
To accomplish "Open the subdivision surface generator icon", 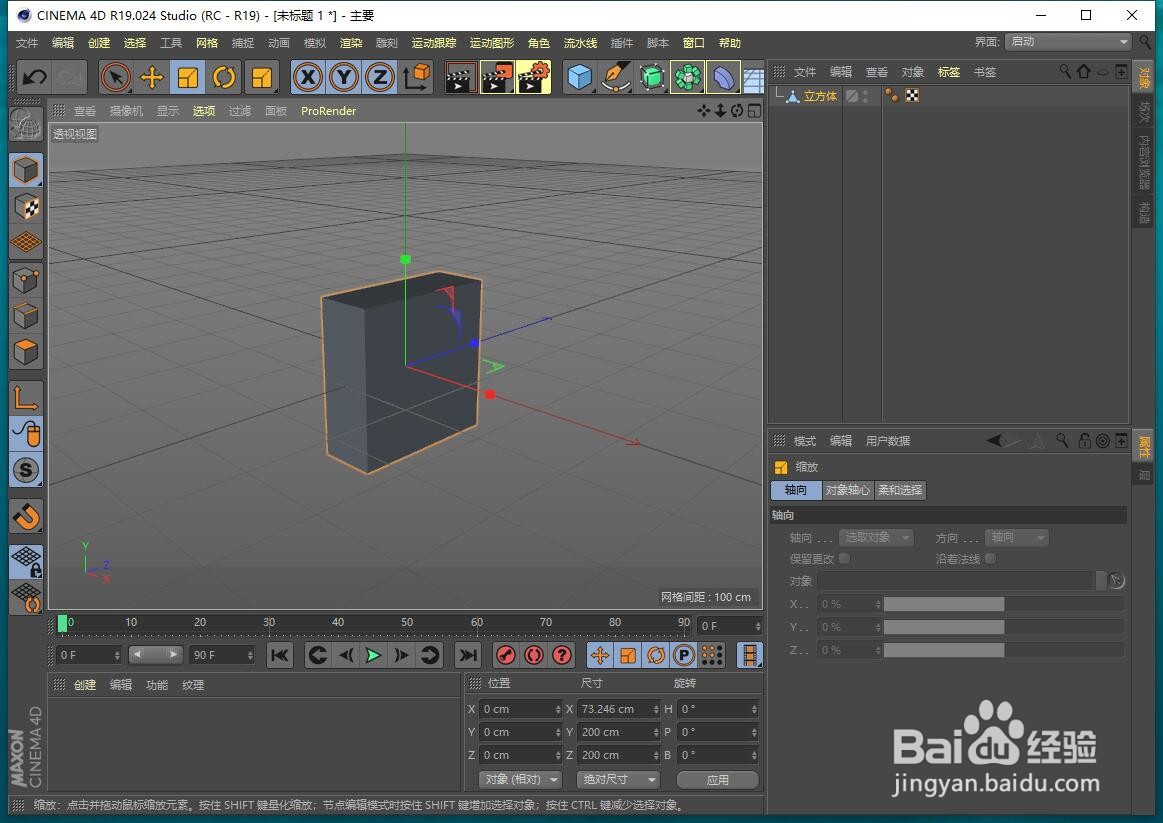I will pyautogui.click(x=651, y=77).
